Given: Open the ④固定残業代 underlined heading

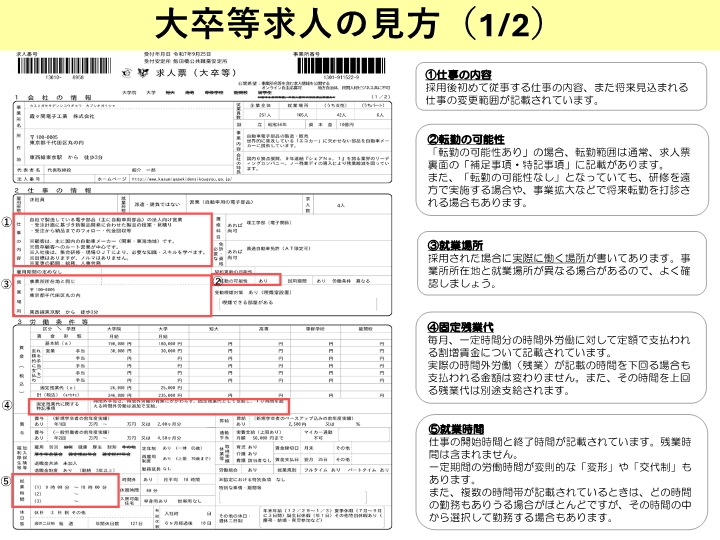Looking at the screenshot, I should 460,327.
